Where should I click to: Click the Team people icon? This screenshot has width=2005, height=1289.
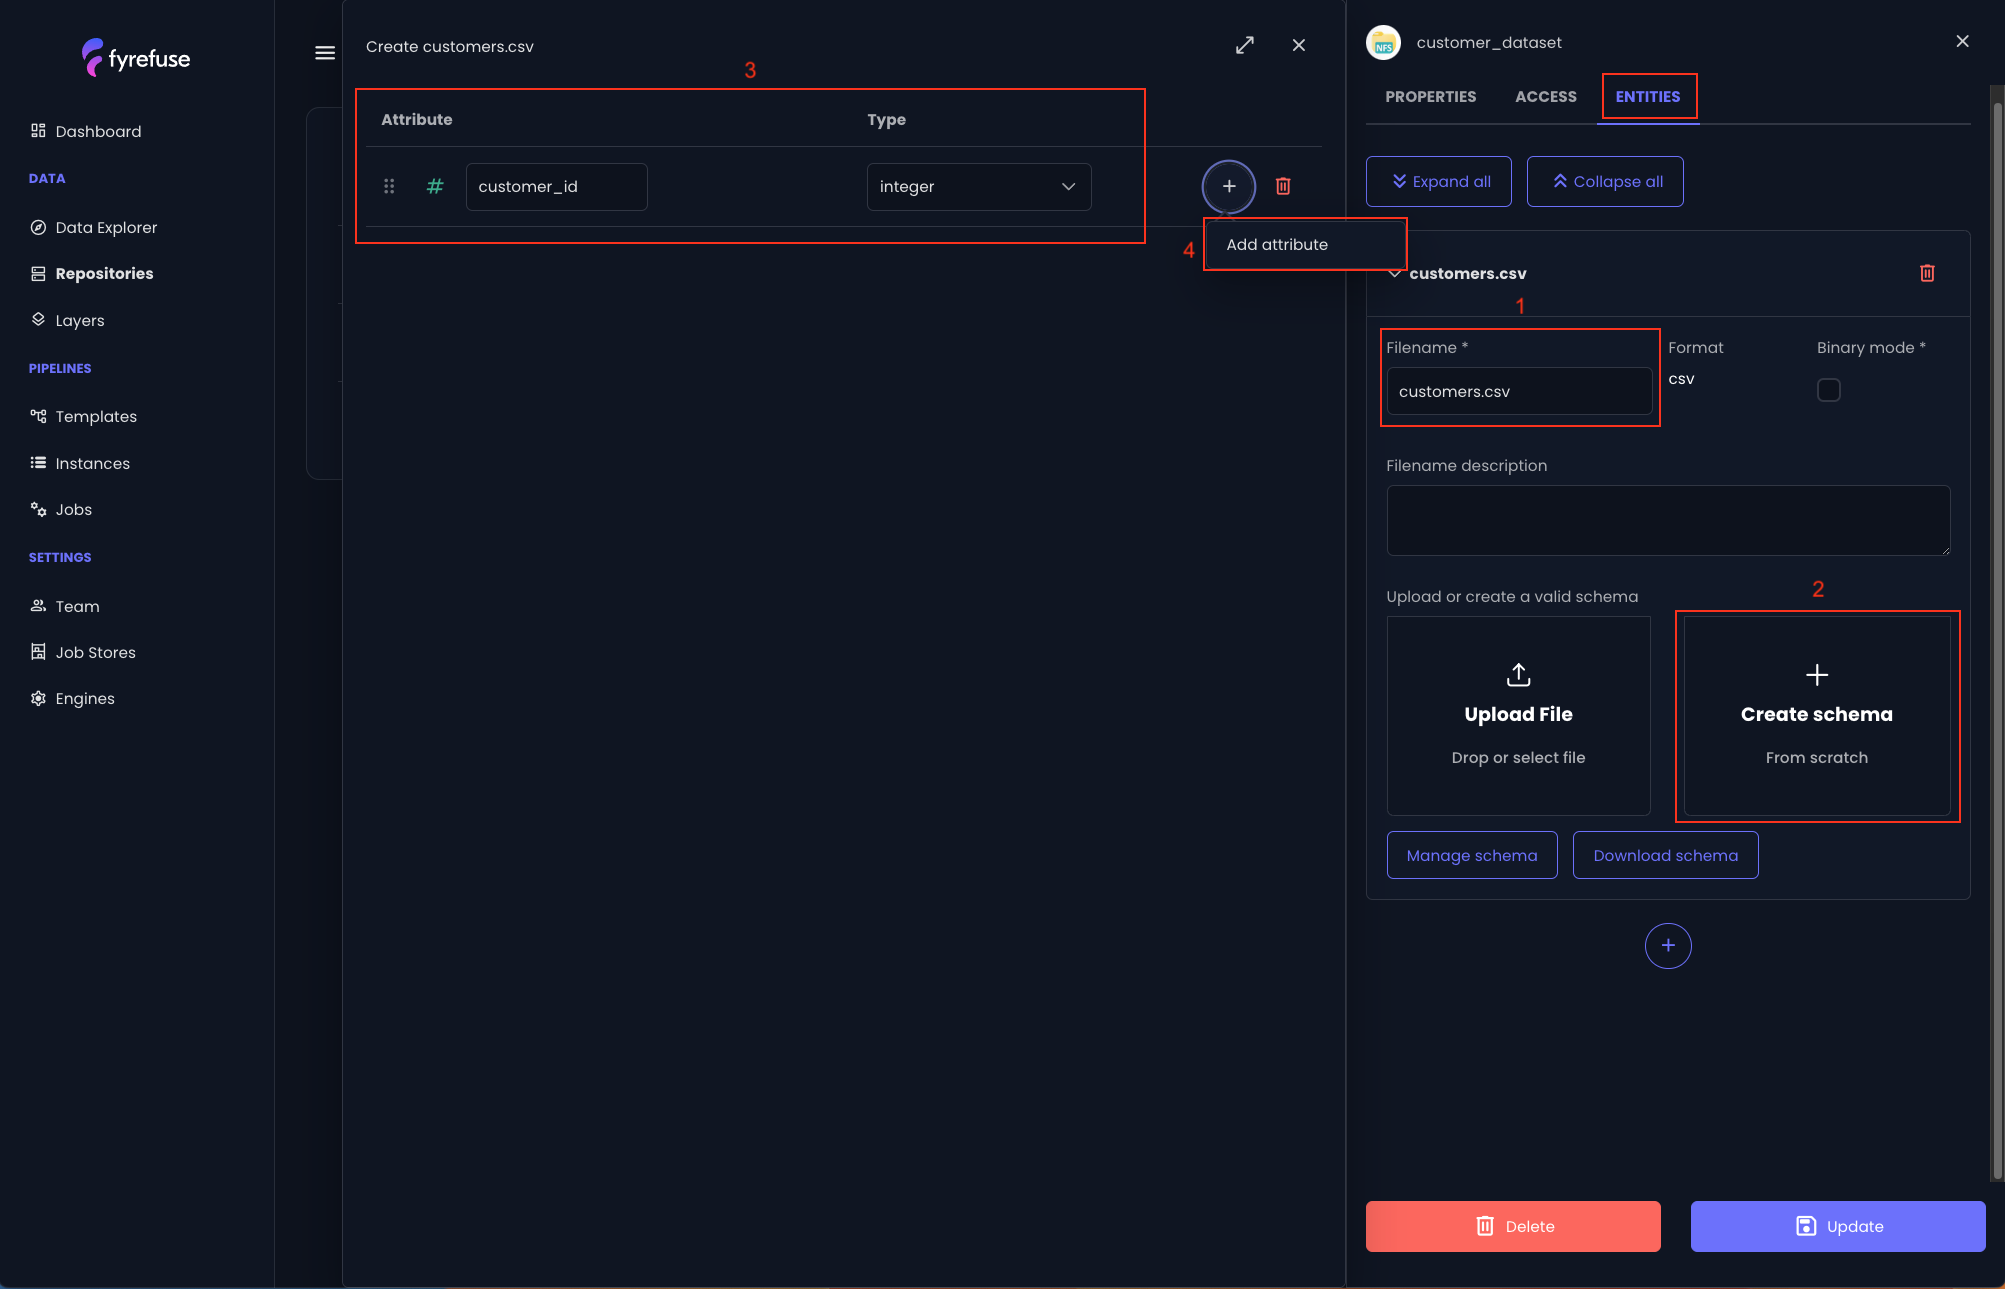click(x=38, y=605)
